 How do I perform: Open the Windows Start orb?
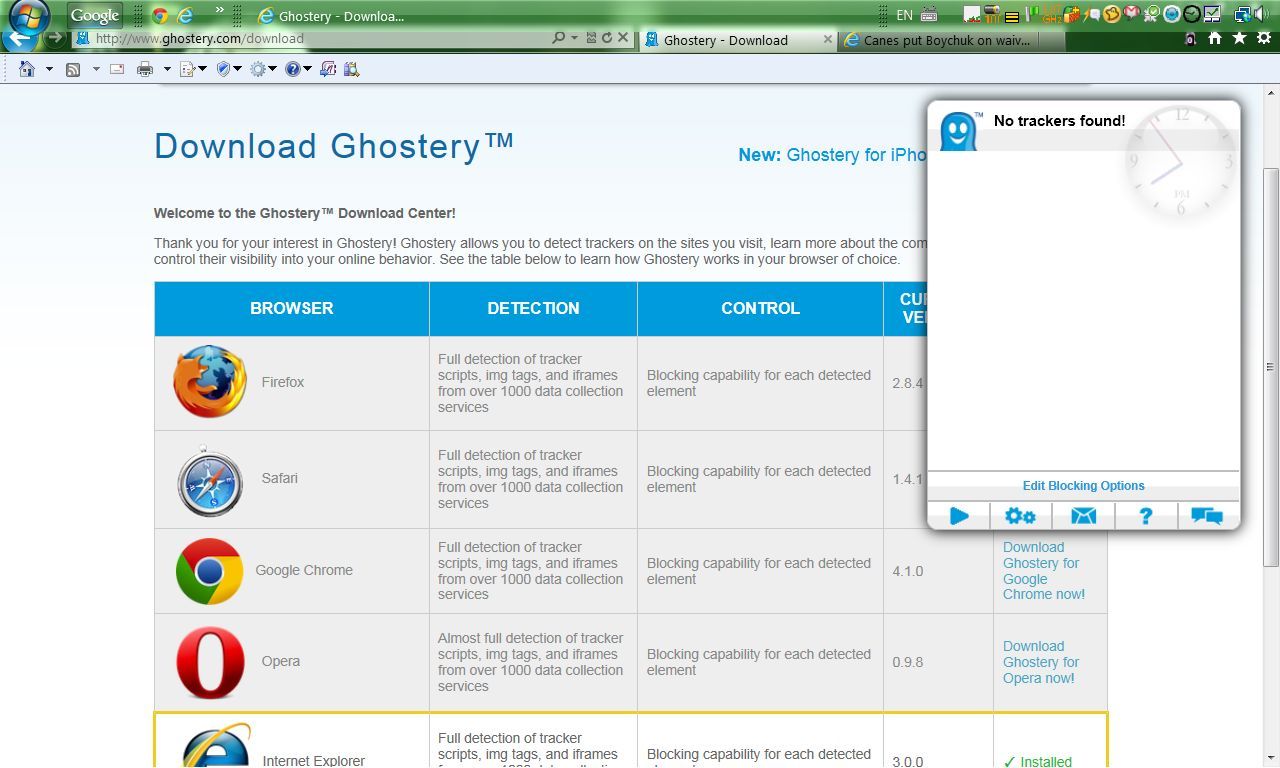[29, 15]
